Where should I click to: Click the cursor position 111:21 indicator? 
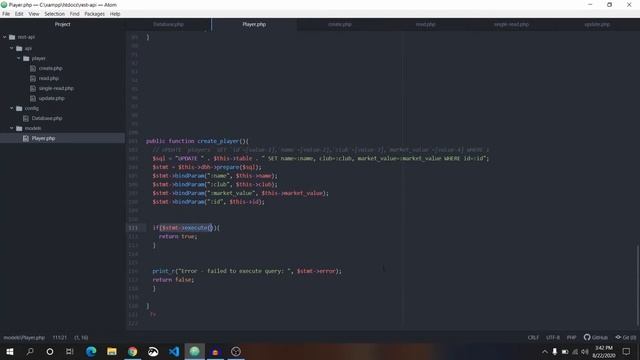point(60,338)
